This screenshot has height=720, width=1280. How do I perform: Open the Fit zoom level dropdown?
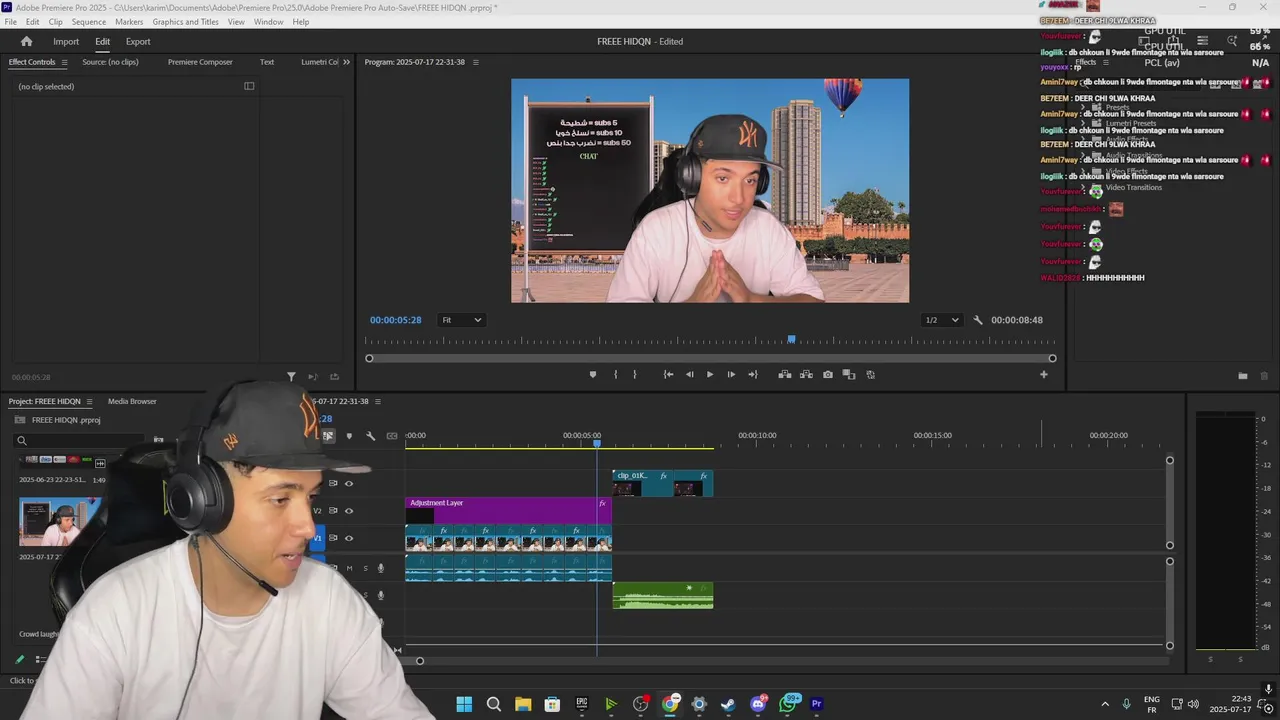pos(461,320)
